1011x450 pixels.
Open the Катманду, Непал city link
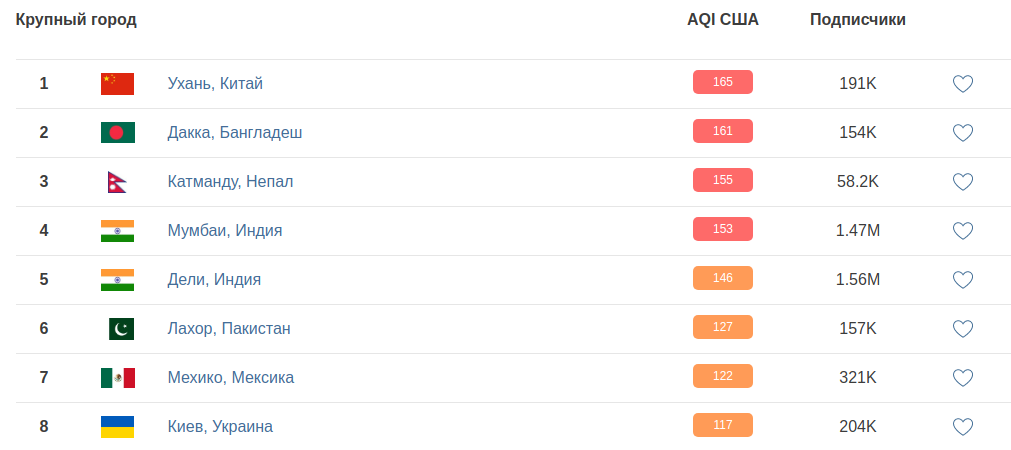[230, 182]
